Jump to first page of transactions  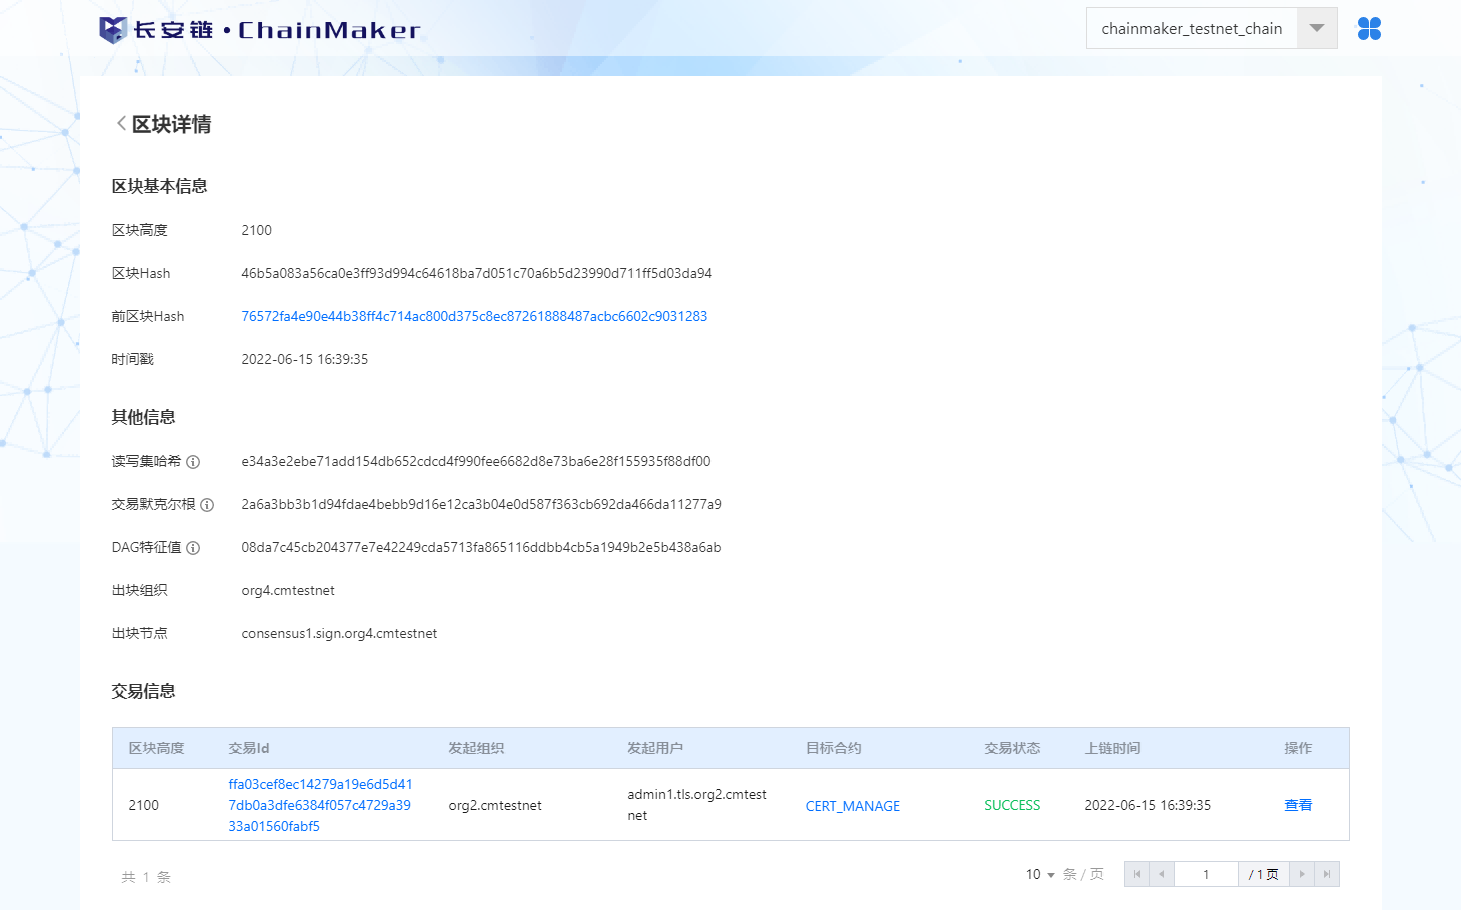pos(1137,874)
